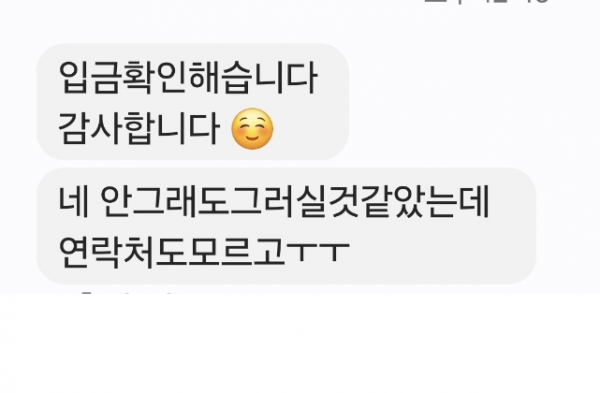This screenshot has height=393, width=600.
Task: Click the 같았는데 text in second bubble
Action: point(426,202)
